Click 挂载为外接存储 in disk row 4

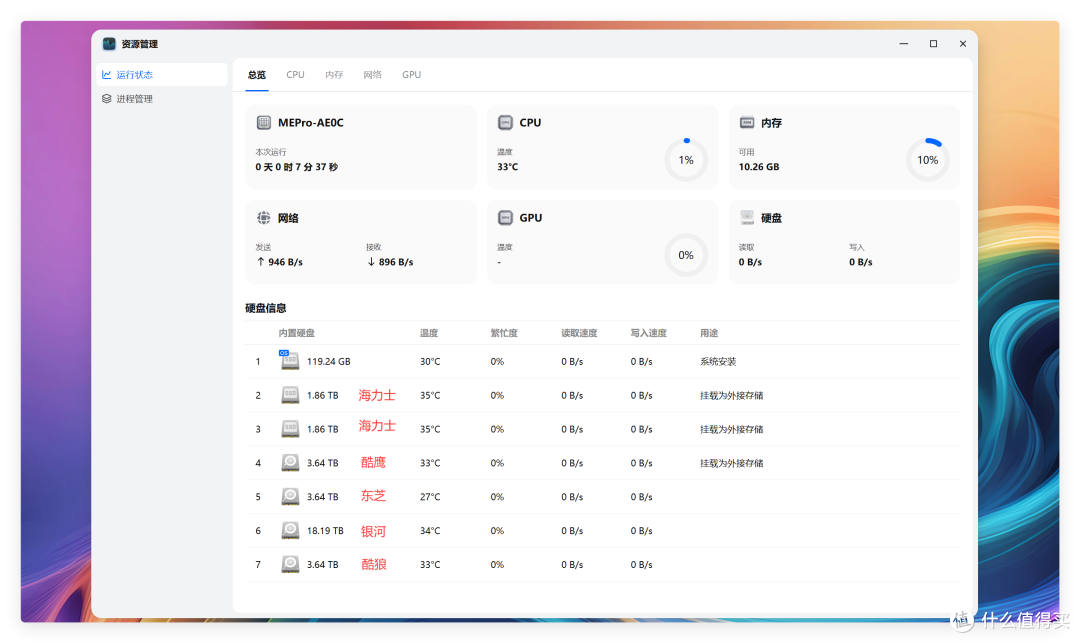point(731,463)
